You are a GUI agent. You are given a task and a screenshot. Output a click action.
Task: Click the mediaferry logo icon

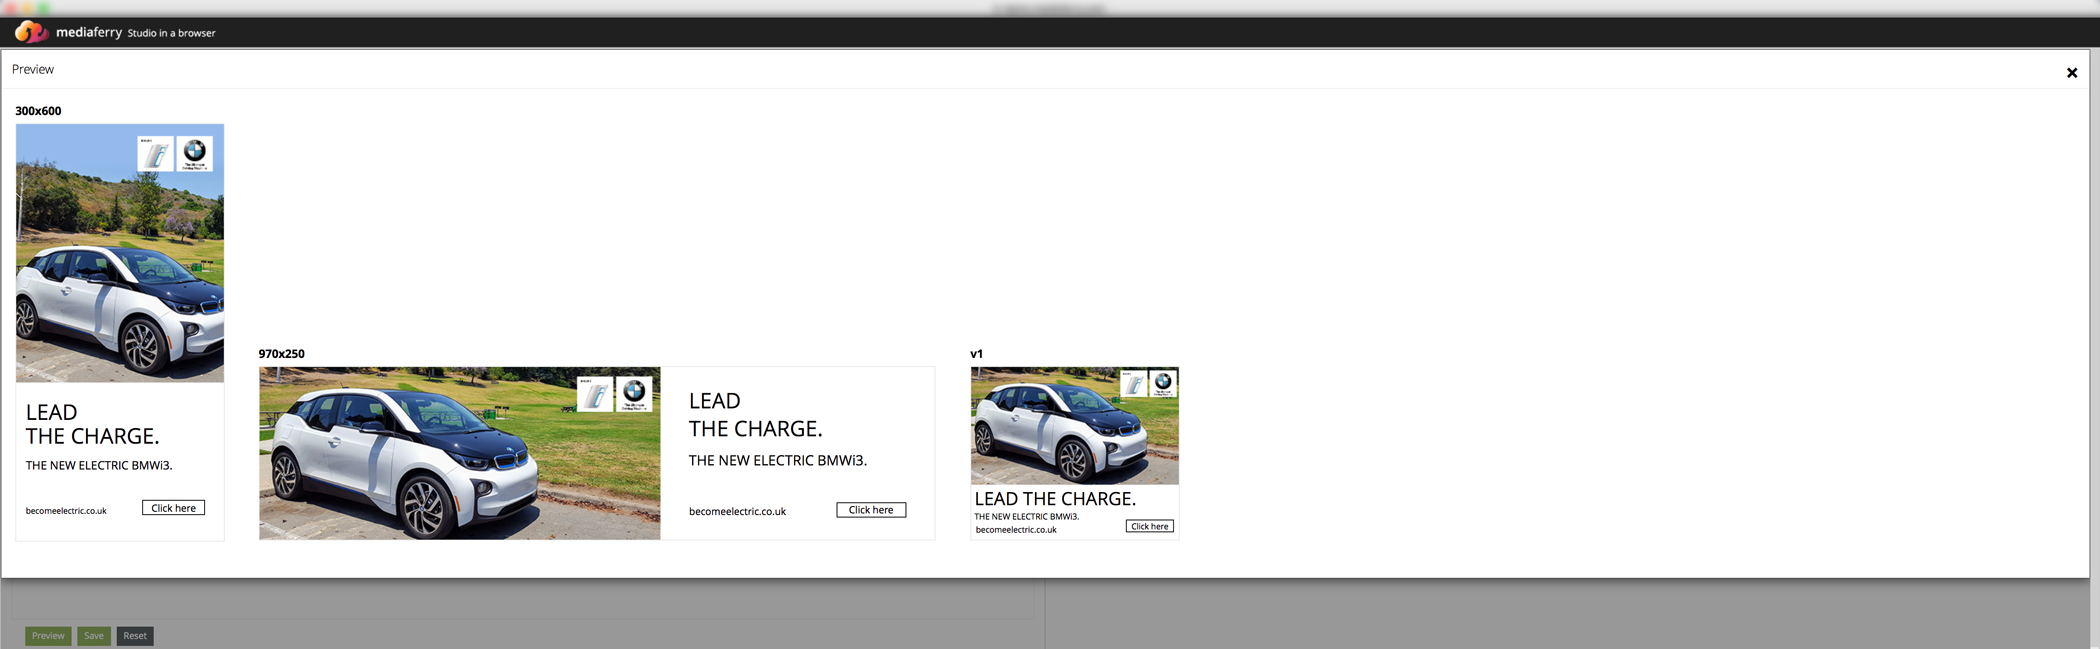click(31, 32)
